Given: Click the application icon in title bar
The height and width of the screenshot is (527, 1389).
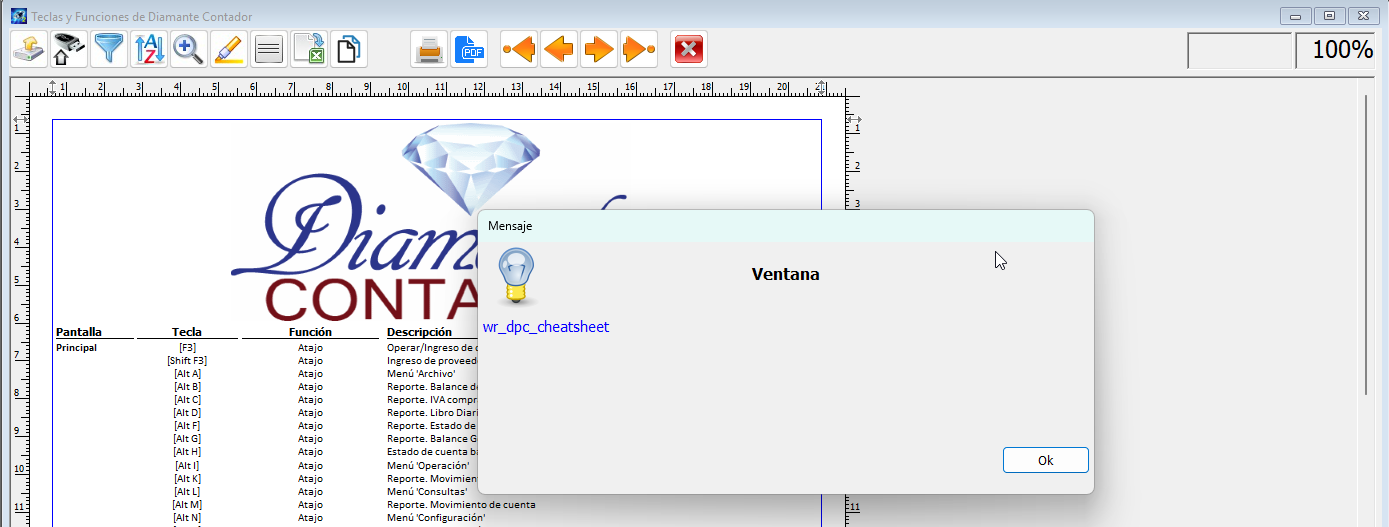Looking at the screenshot, I should (18, 16).
